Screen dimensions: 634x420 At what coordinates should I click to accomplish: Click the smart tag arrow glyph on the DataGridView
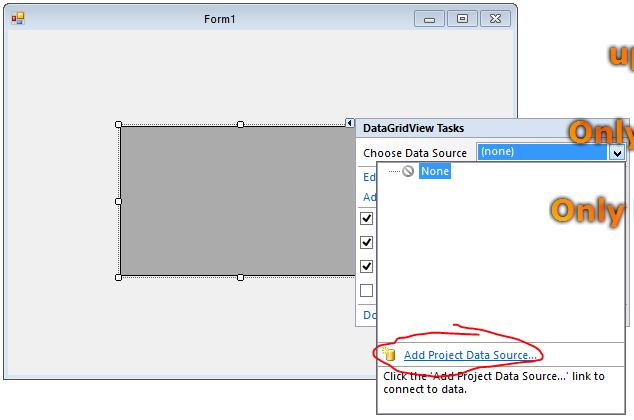click(350, 123)
